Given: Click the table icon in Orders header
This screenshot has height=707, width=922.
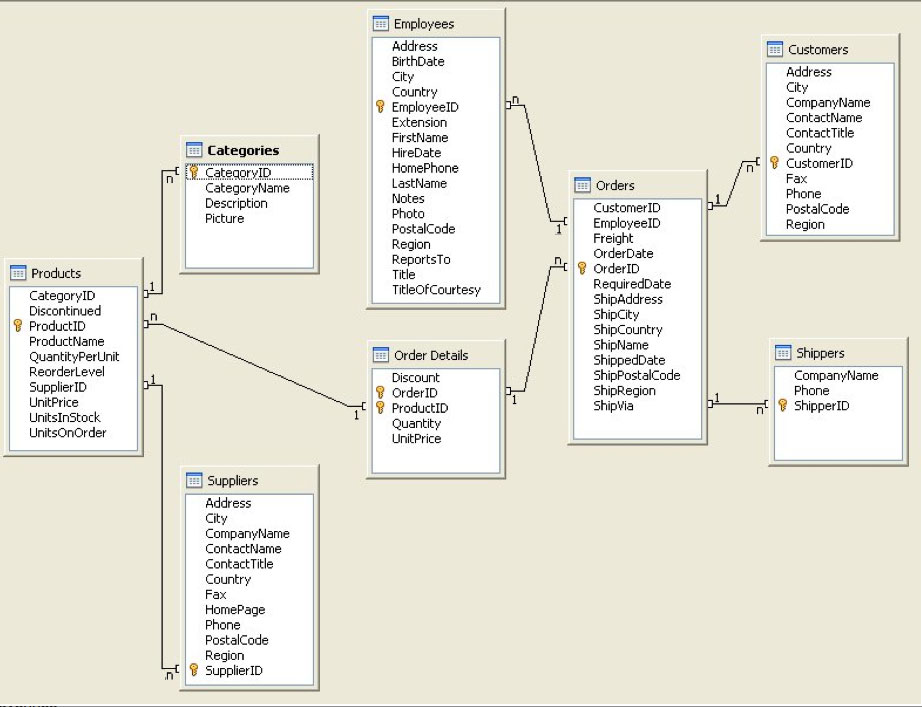Looking at the screenshot, I should pyautogui.click(x=582, y=185).
